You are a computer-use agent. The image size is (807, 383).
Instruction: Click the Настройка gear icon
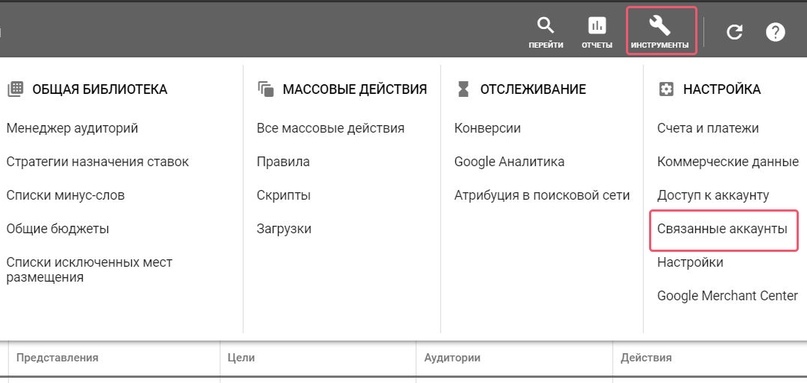(666, 89)
